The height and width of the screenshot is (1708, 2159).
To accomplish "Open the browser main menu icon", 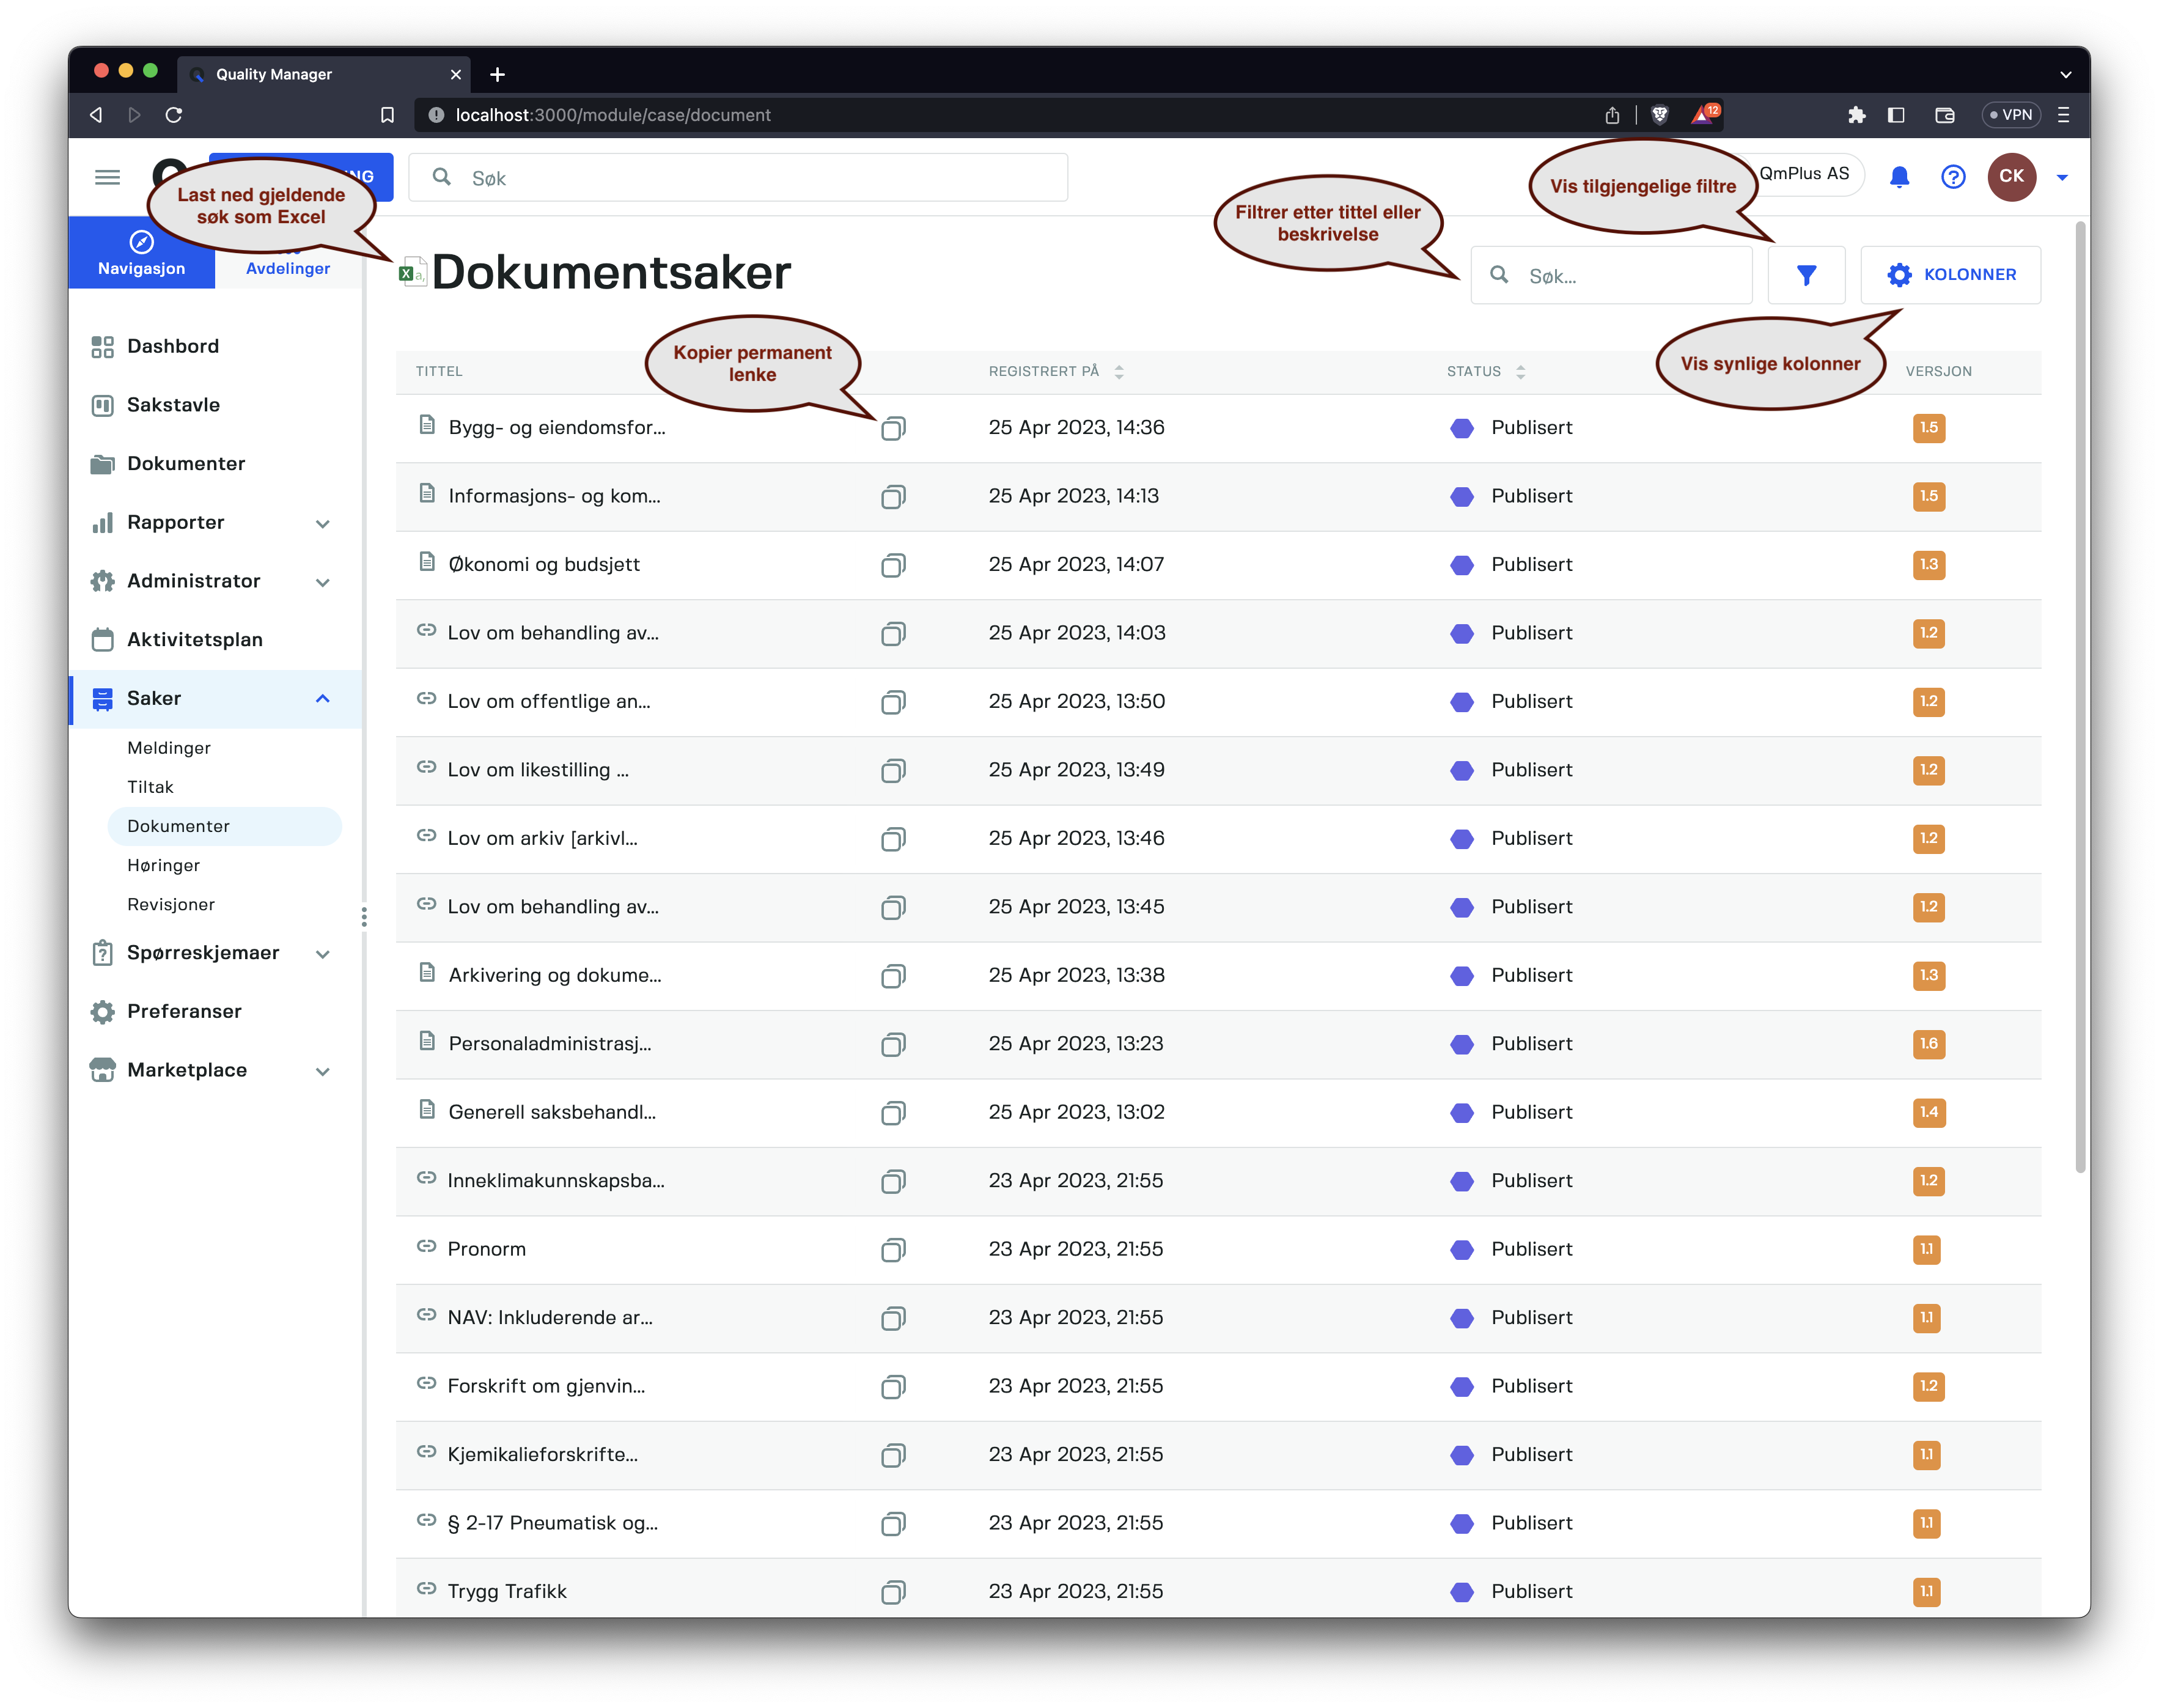I will click(x=2063, y=115).
